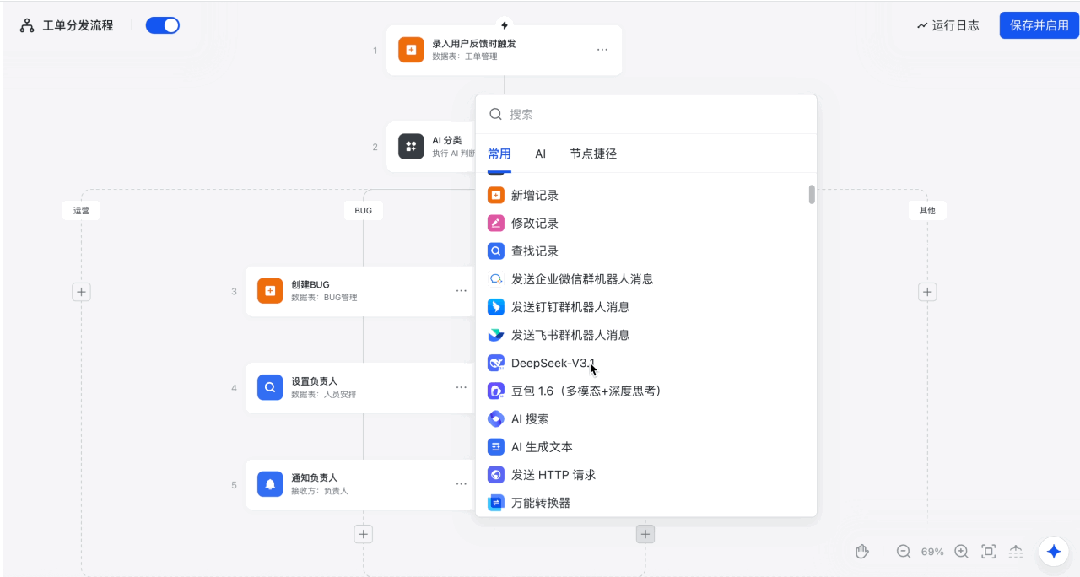Click the 发送 HTTP 请求 label
Viewport: 1080px width, 577px height.
[x=554, y=475]
